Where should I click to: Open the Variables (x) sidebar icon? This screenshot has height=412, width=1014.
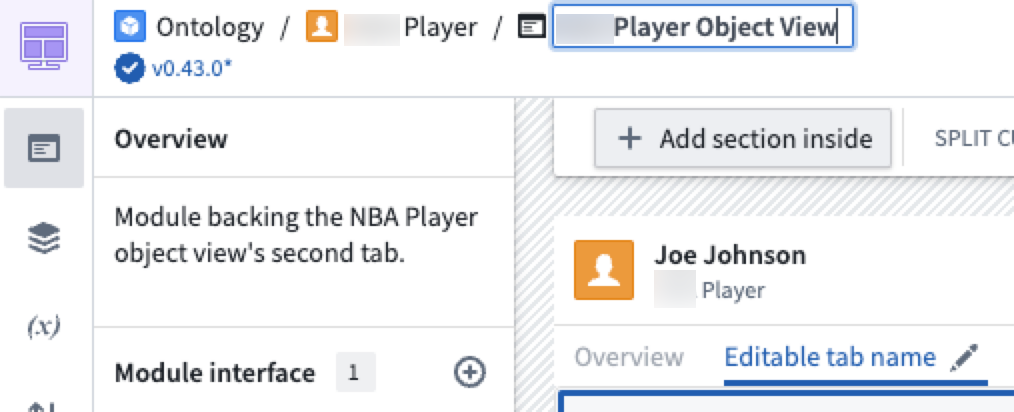tap(44, 327)
